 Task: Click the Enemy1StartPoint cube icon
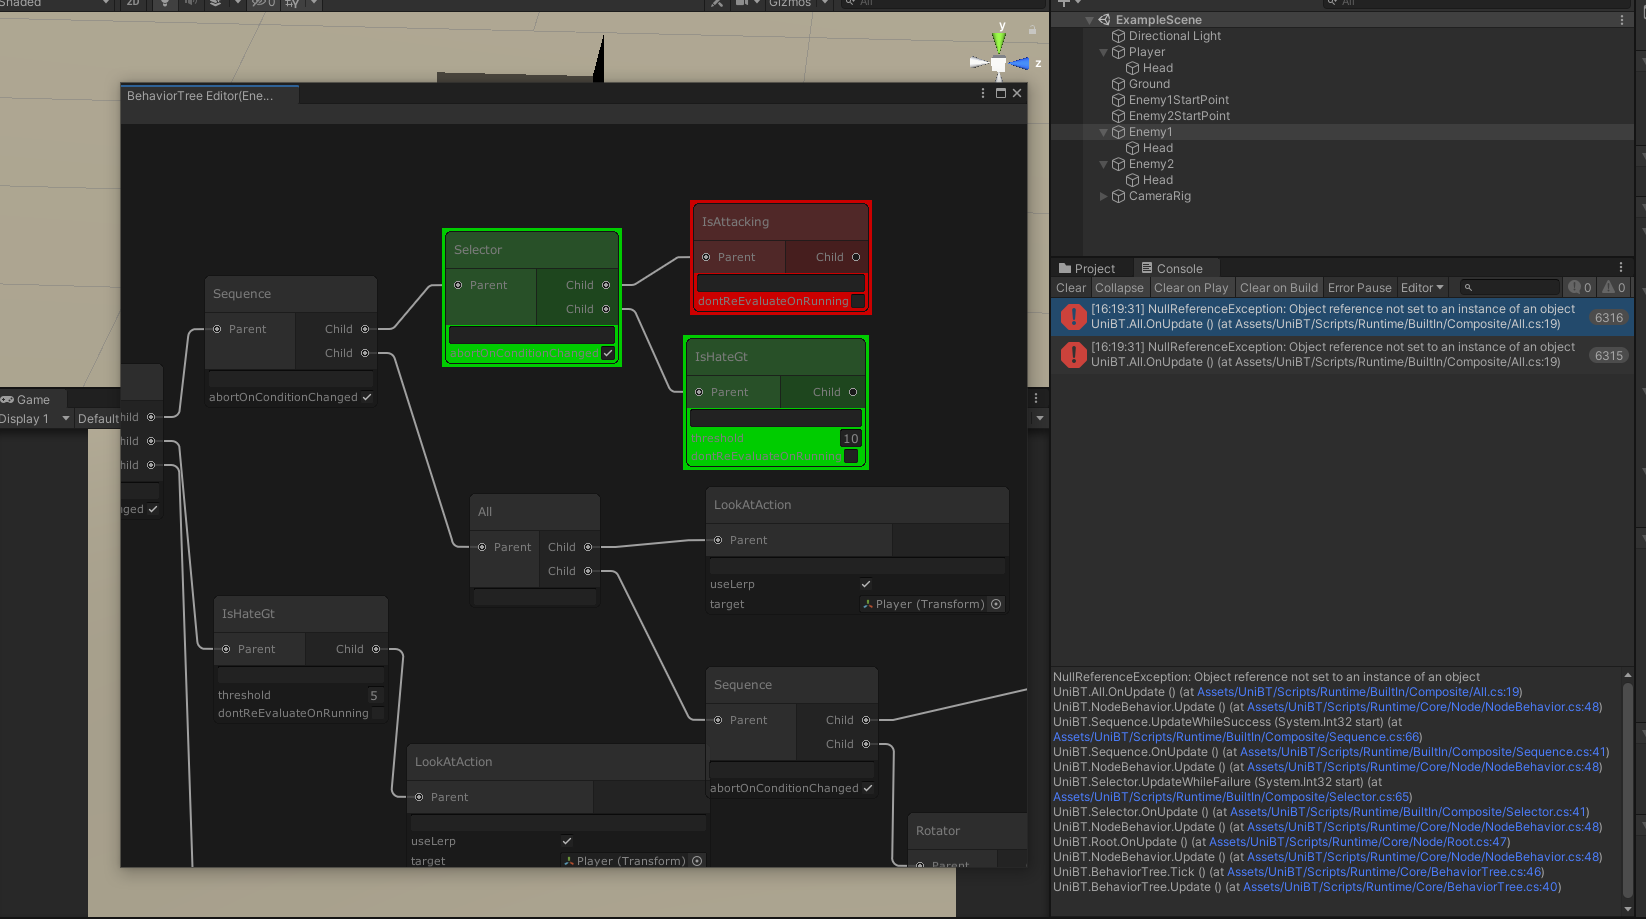[1119, 100]
